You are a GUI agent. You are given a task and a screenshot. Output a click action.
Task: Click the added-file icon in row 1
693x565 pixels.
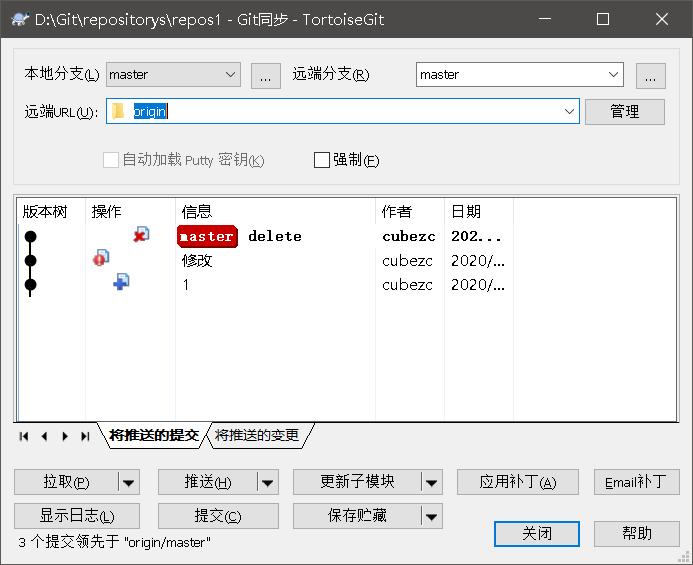tap(121, 282)
